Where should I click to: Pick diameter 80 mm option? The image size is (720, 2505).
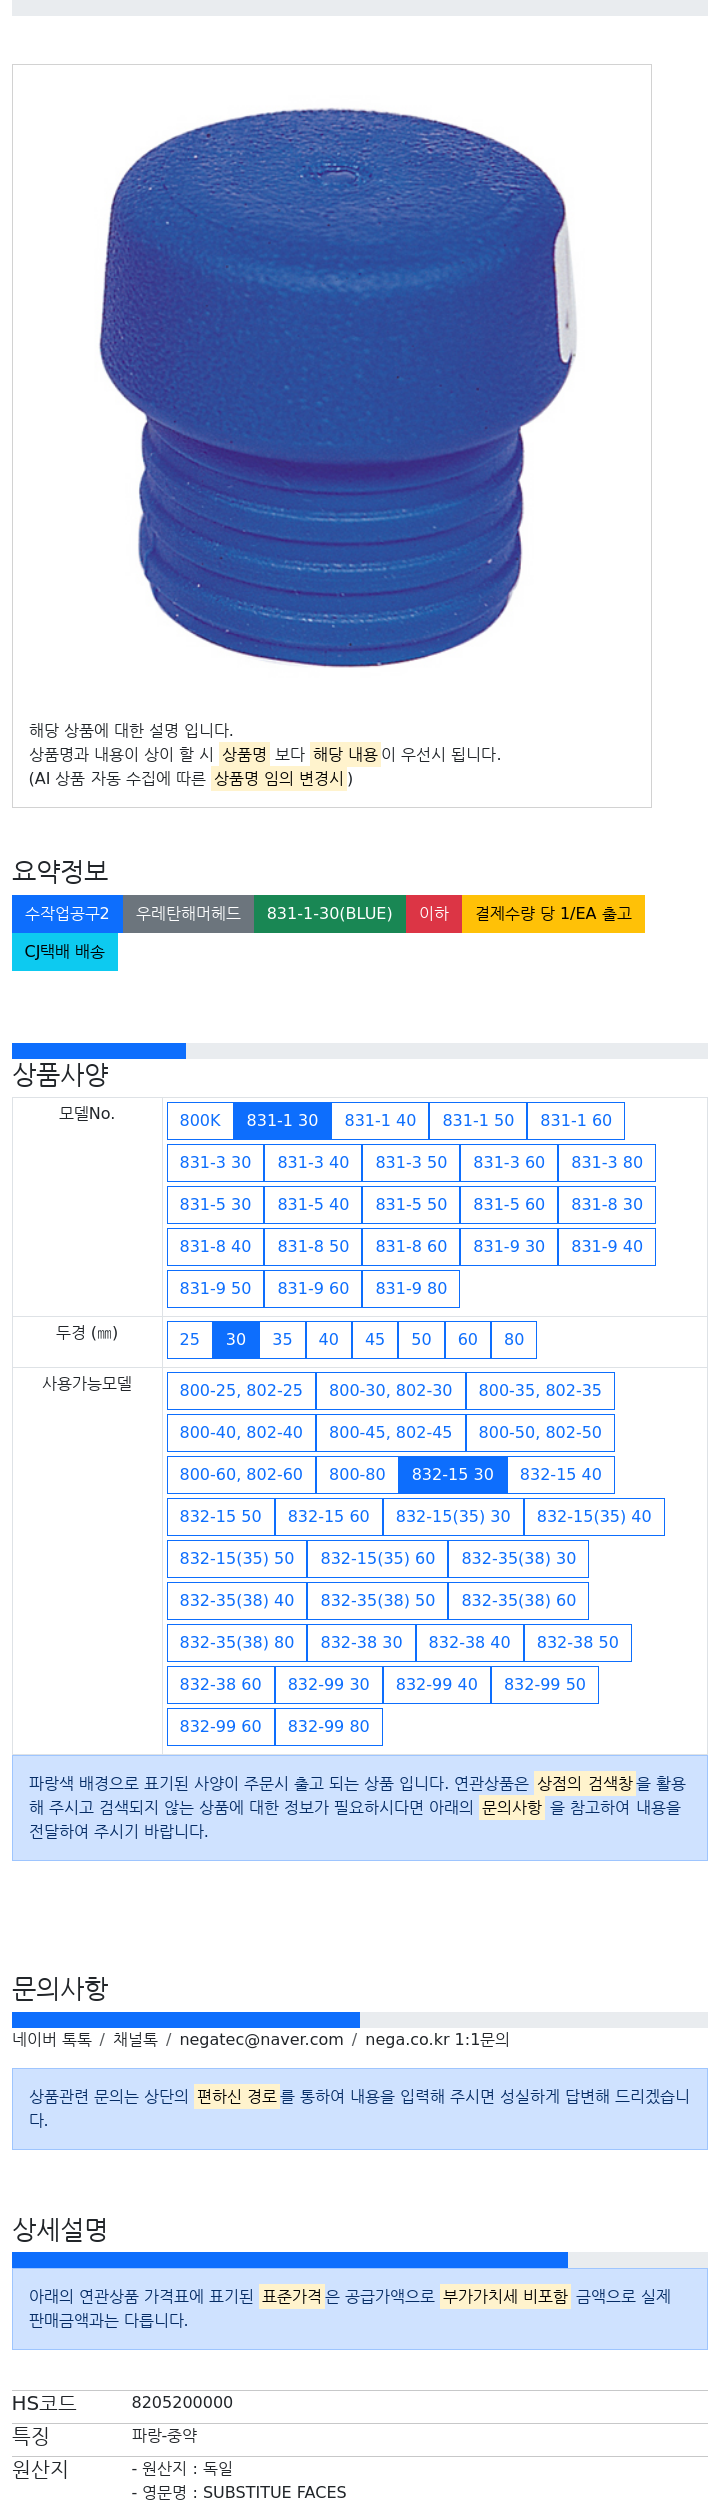coord(514,1340)
